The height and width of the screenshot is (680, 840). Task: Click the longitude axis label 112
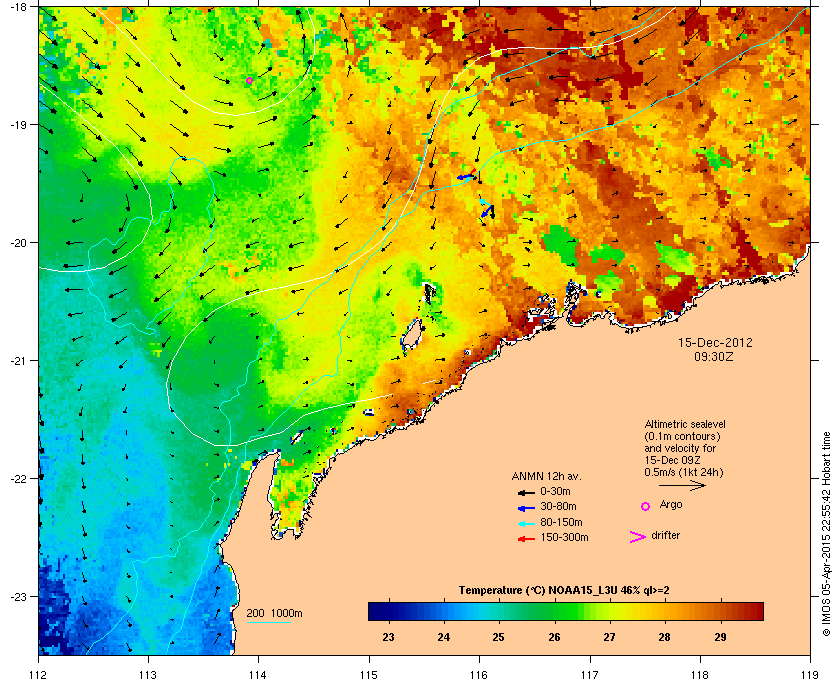39,674
